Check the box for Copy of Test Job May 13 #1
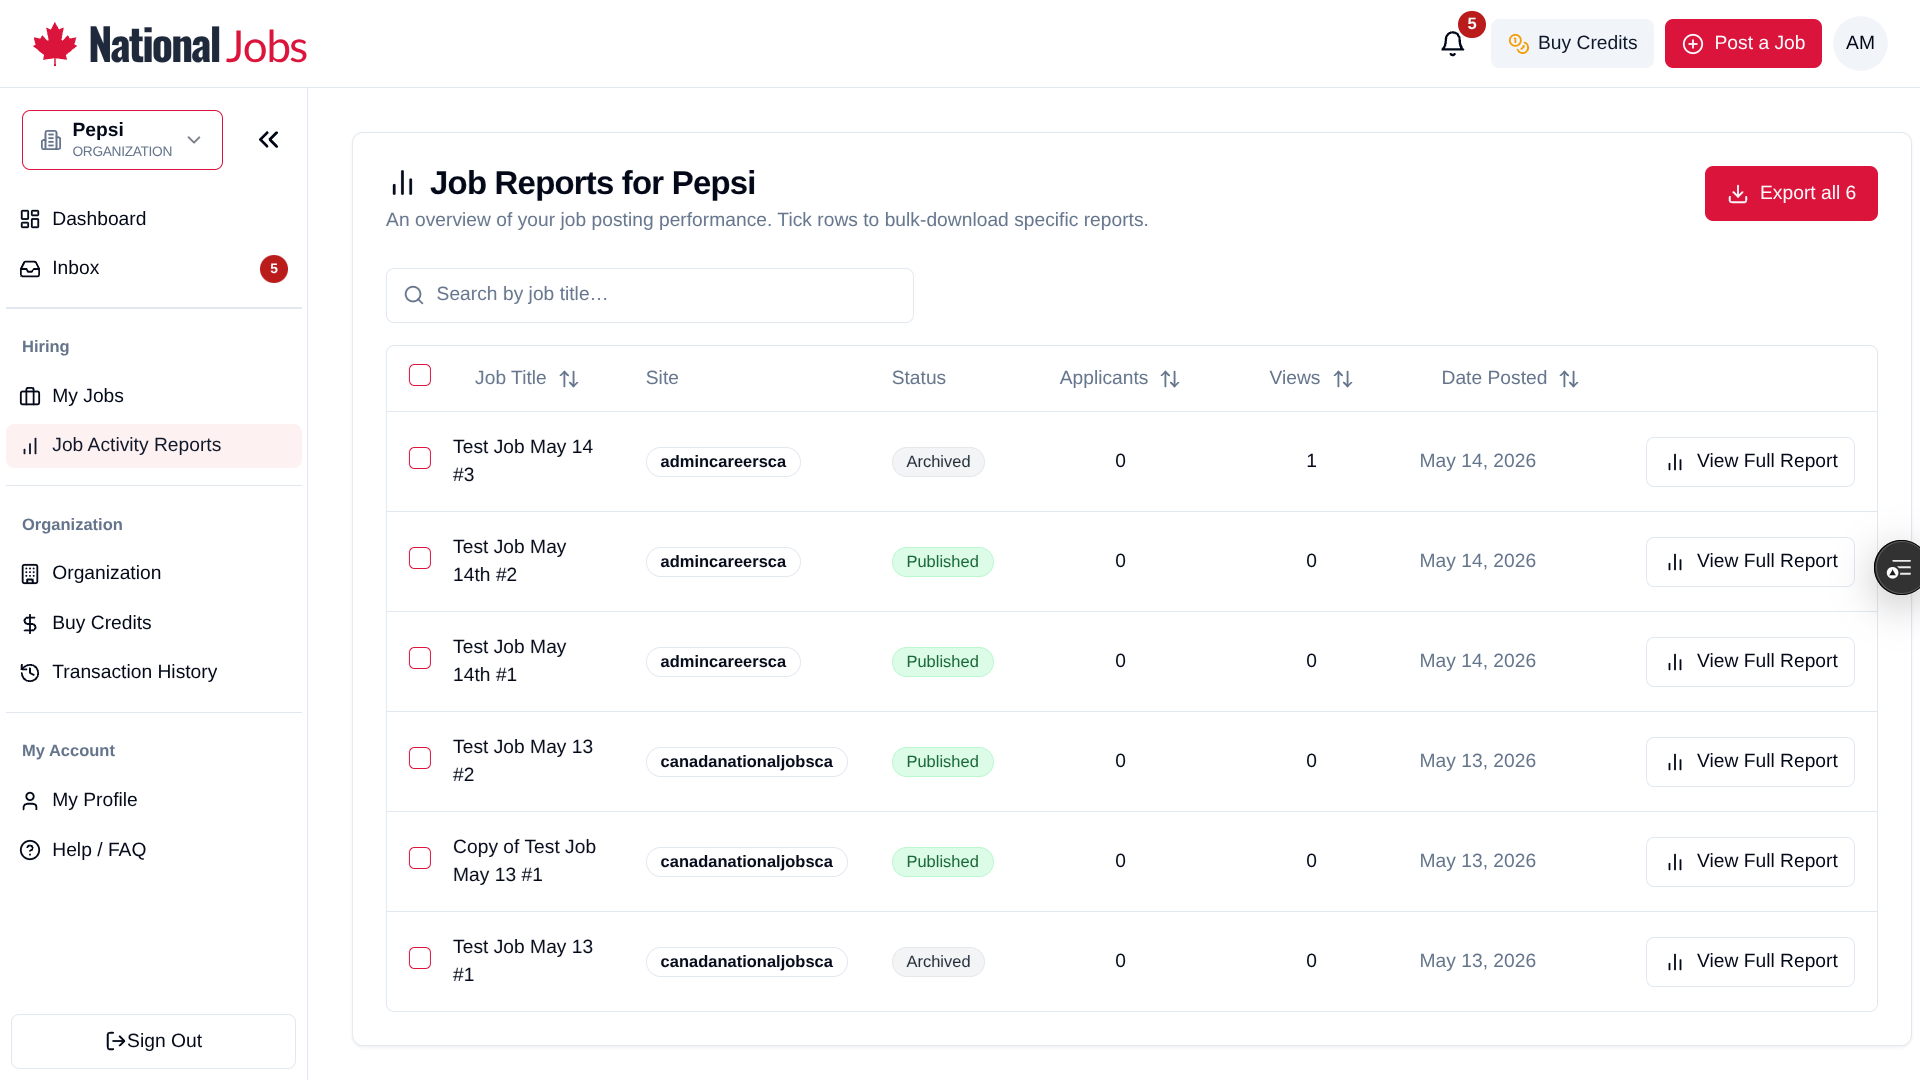 pos(420,858)
